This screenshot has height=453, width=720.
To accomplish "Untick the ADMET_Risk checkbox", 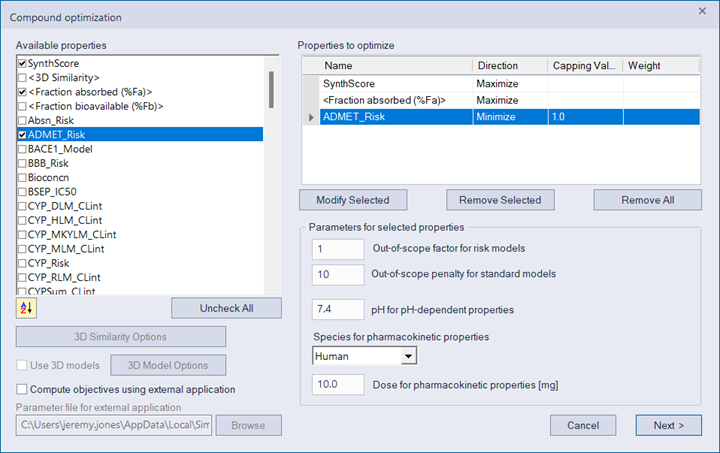I will [22, 134].
